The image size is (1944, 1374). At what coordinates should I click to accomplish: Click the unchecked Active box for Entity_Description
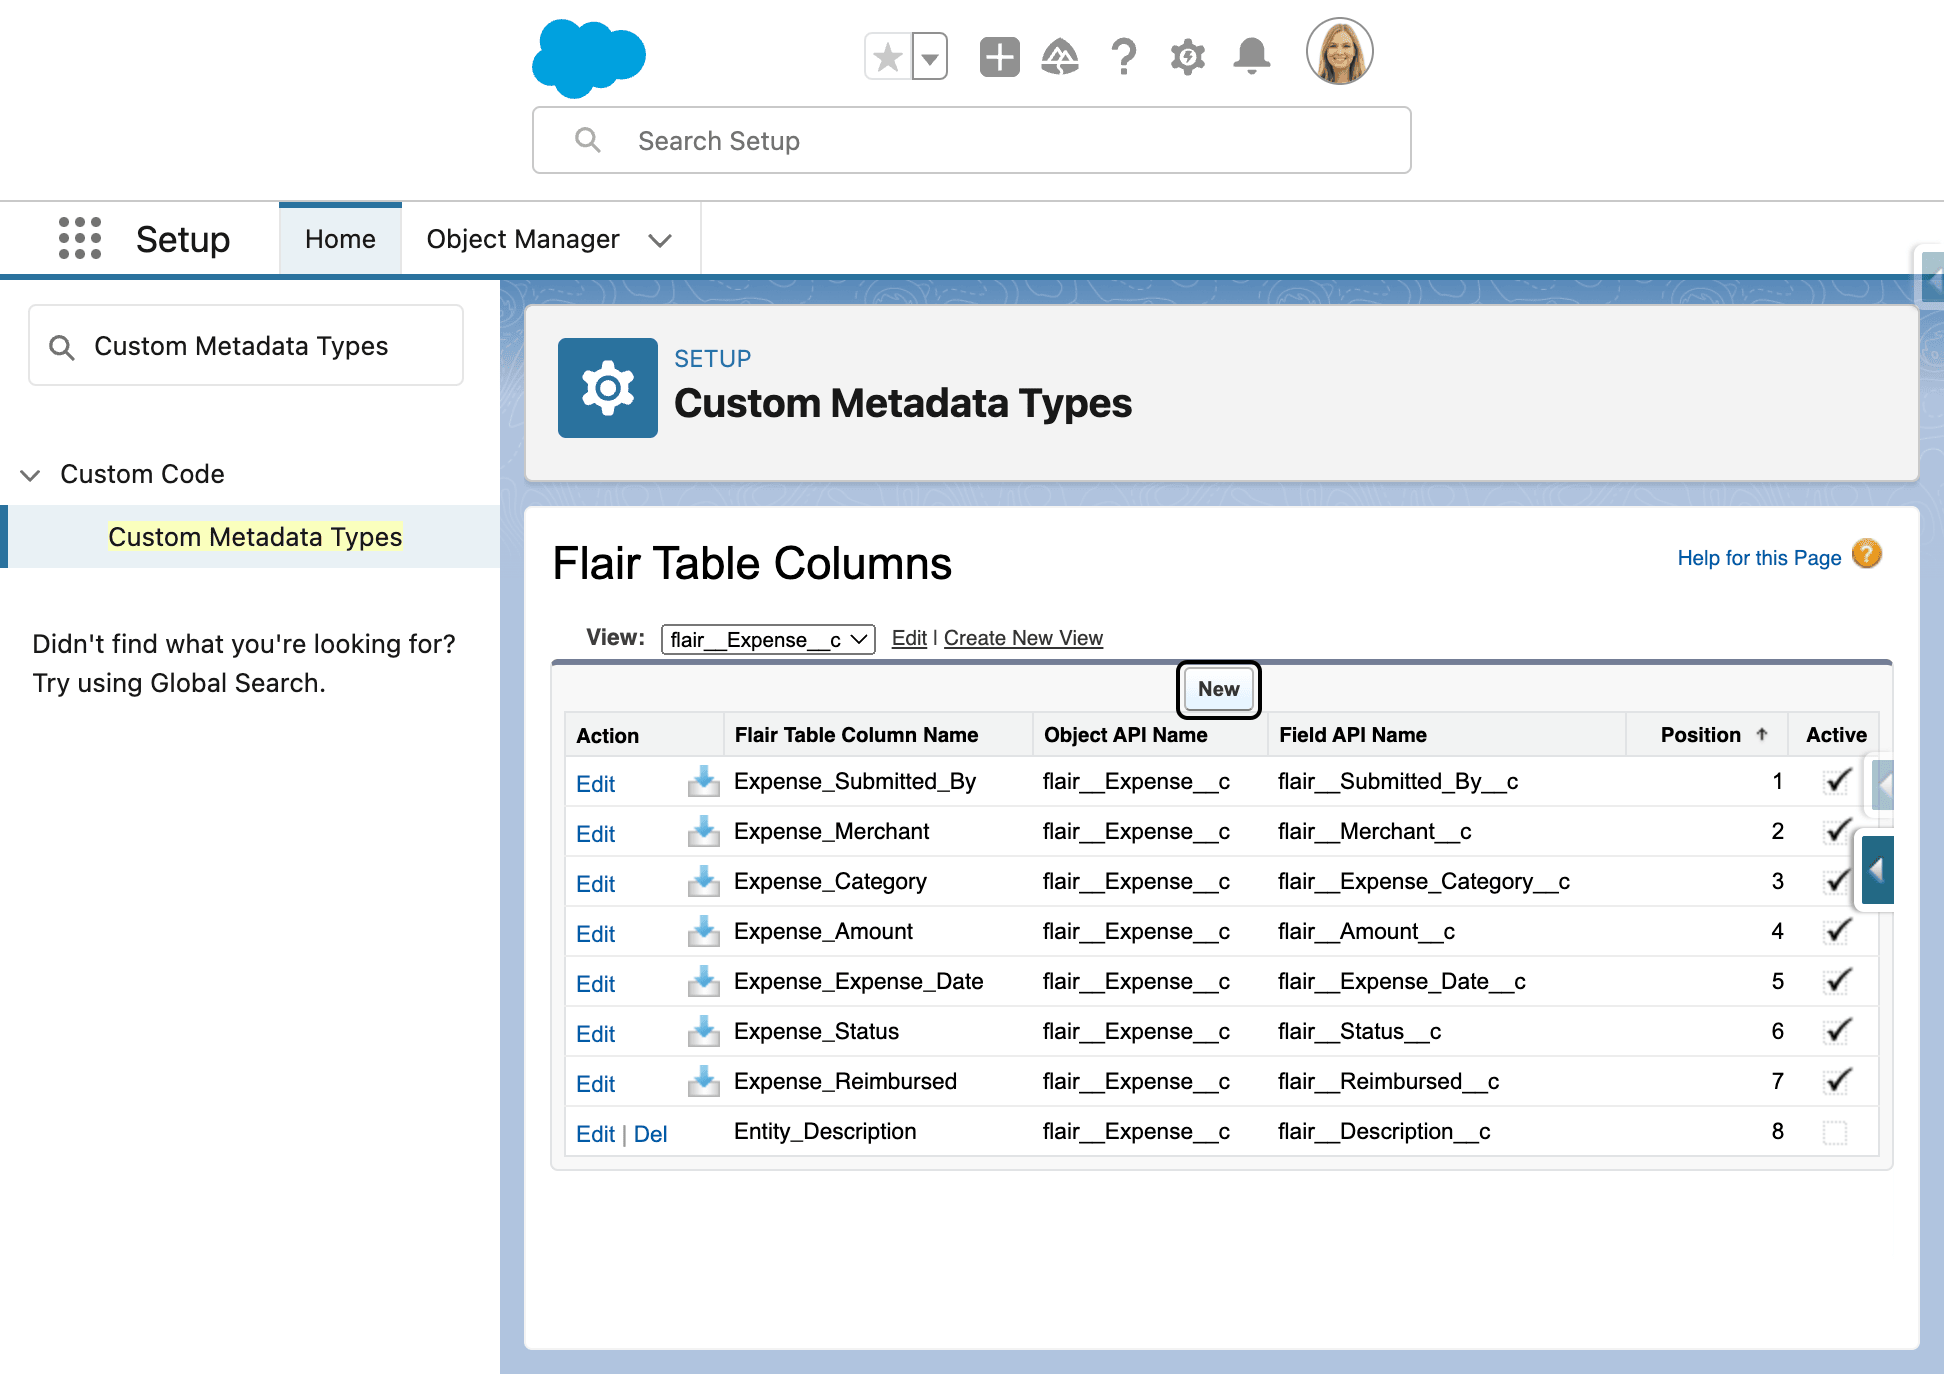click(x=1835, y=1132)
